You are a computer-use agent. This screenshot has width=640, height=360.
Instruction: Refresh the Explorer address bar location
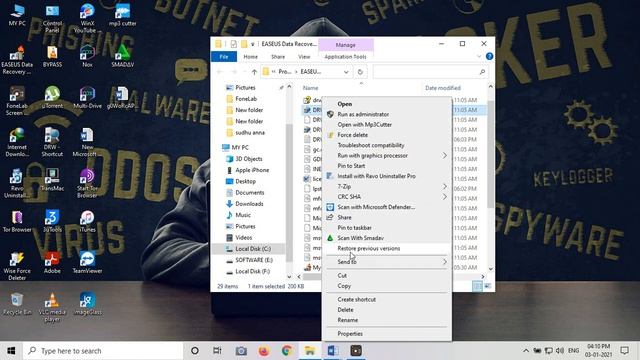[360, 72]
